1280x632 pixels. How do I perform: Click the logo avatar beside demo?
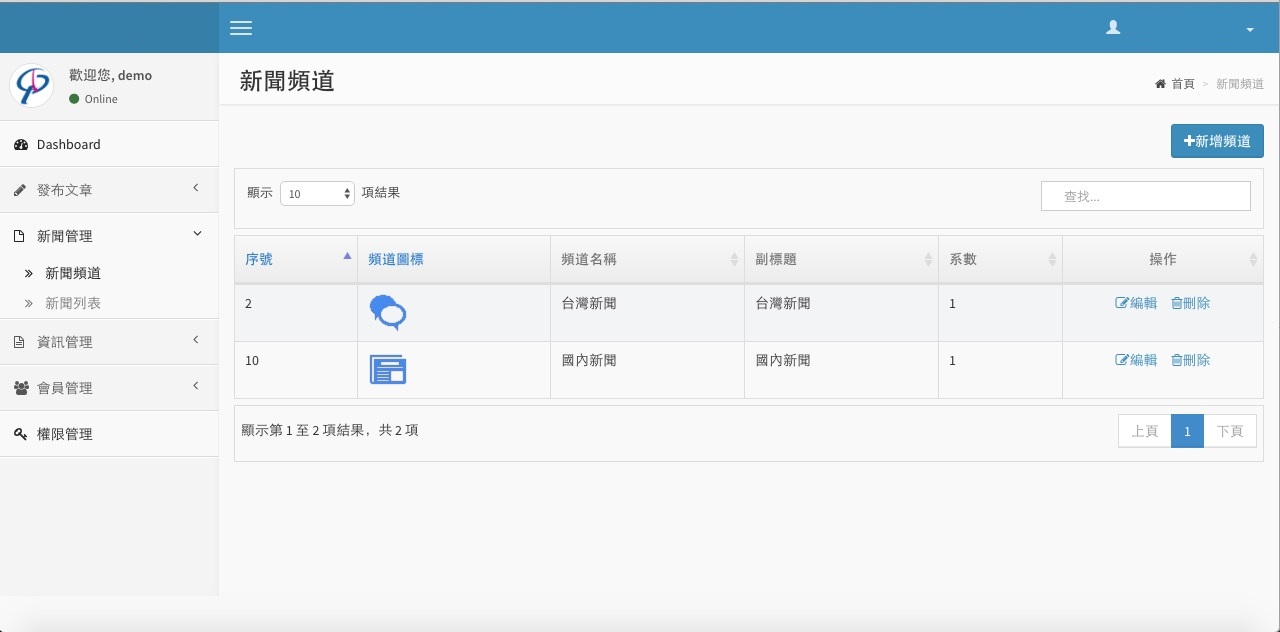pos(31,86)
